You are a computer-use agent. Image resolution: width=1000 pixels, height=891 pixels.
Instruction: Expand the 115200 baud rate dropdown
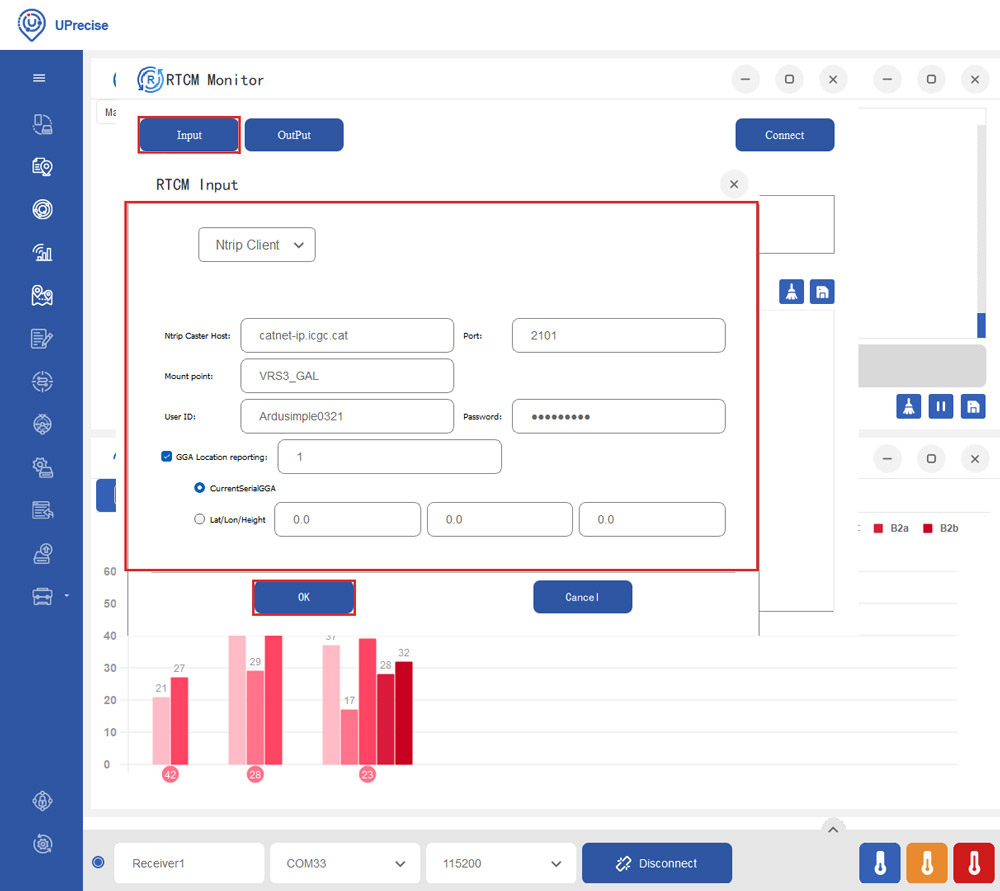(500, 863)
